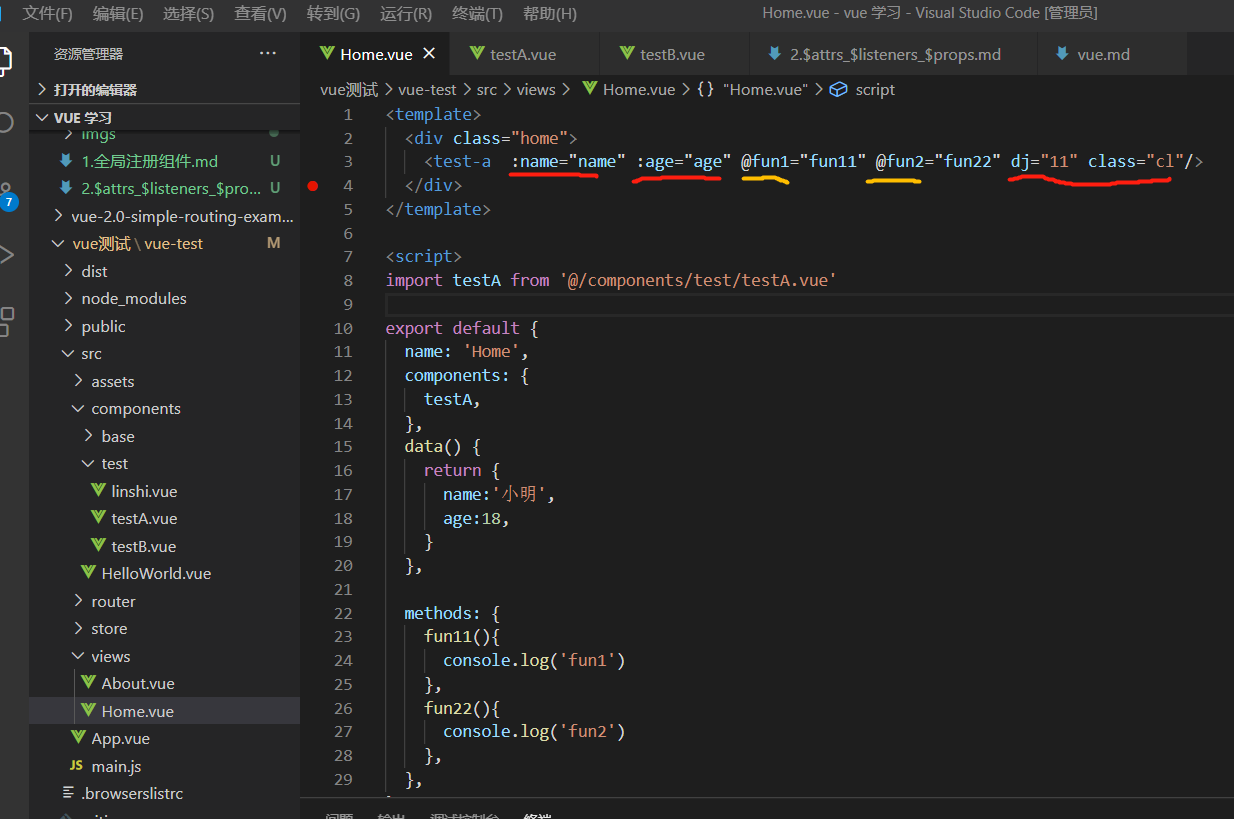Switch to the testB.vue editor tab
The width and height of the screenshot is (1234, 819).
[672, 54]
